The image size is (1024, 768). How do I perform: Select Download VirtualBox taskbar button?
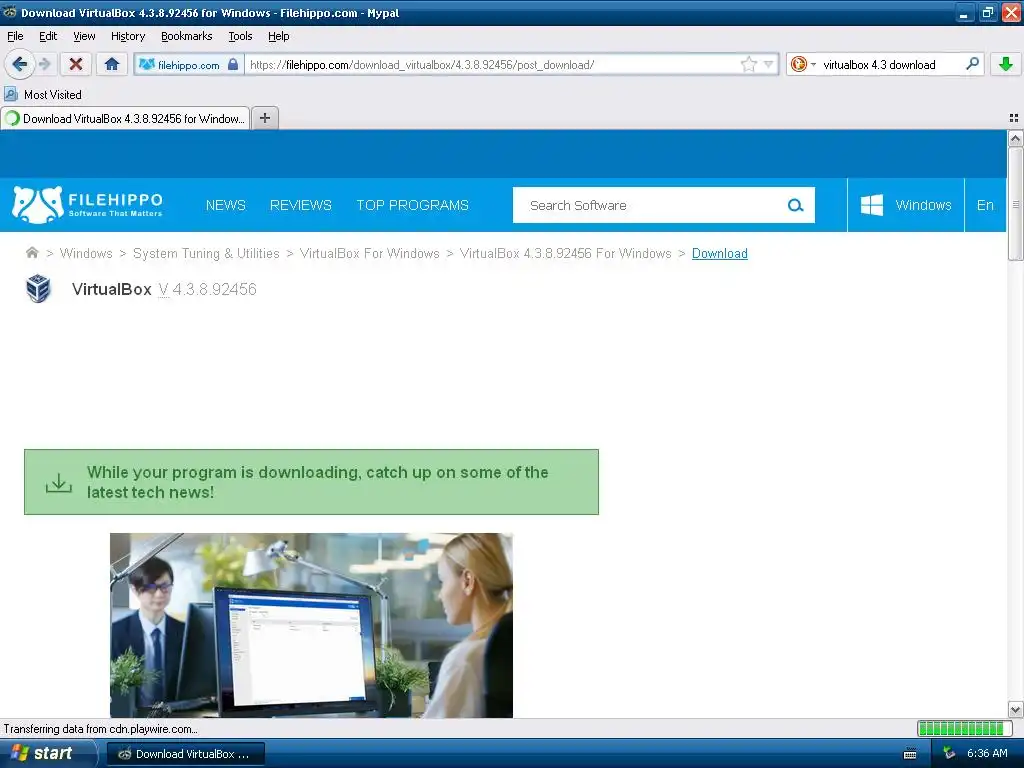185,754
